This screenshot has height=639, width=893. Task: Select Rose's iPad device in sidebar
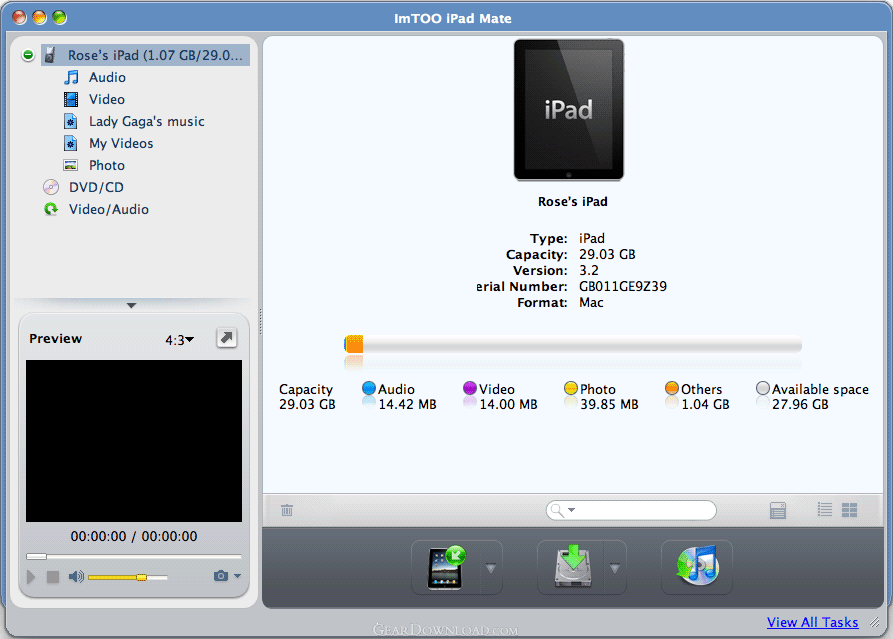click(145, 55)
